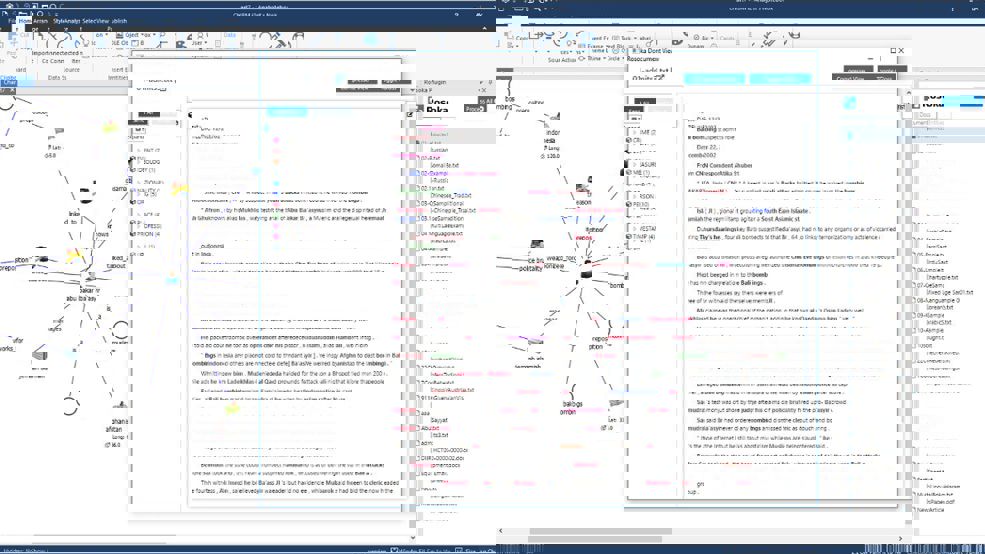Select Chinese_Trad.txt in the file list
Viewport: 985px width, 554px height.
coord(450,196)
